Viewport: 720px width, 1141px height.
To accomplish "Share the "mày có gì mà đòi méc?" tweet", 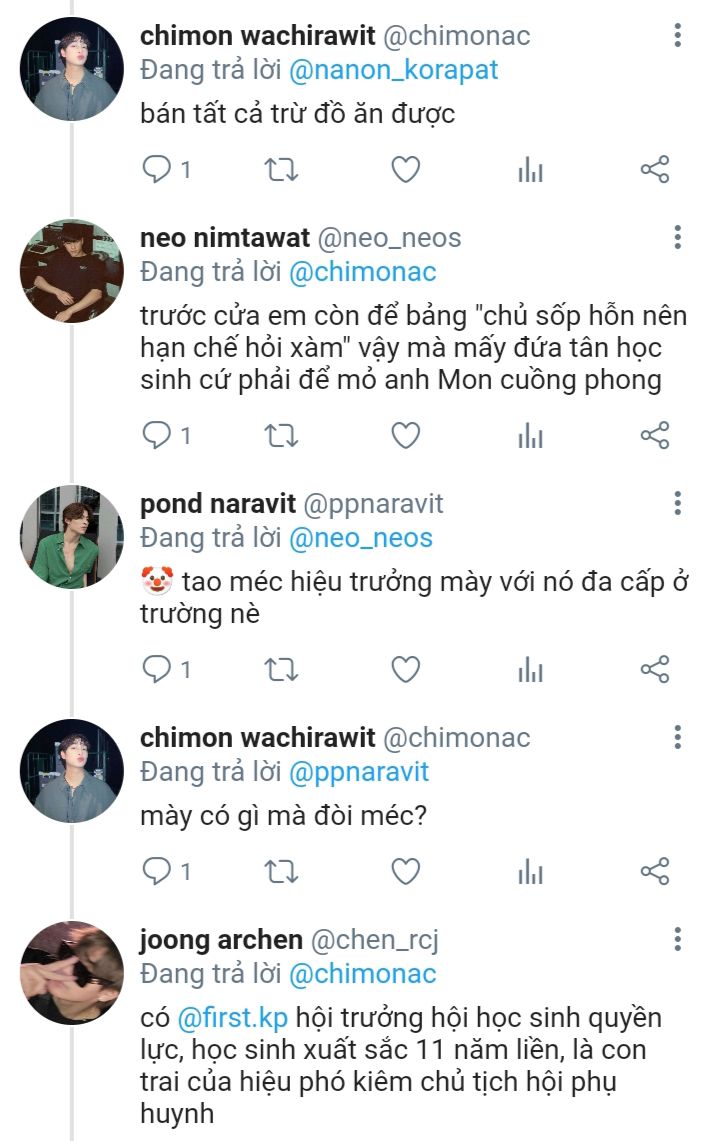I will point(654,872).
